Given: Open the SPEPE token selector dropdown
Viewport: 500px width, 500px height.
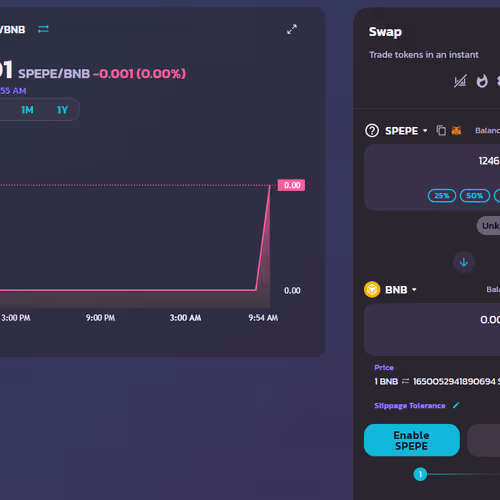Looking at the screenshot, I should [406, 131].
